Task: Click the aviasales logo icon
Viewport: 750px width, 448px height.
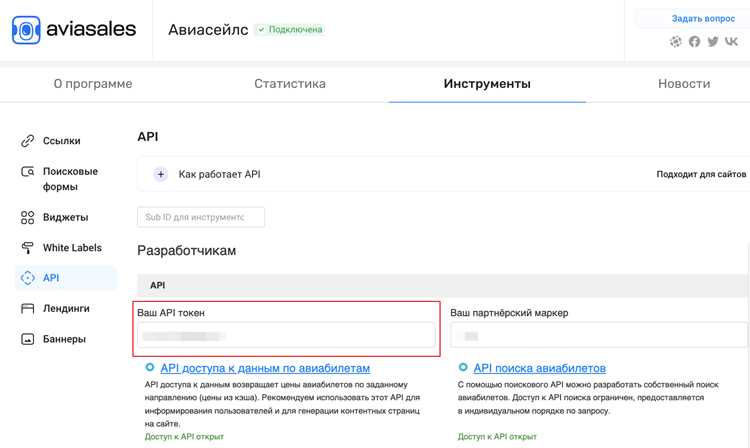Action: pyautogui.click(x=26, y=30)
